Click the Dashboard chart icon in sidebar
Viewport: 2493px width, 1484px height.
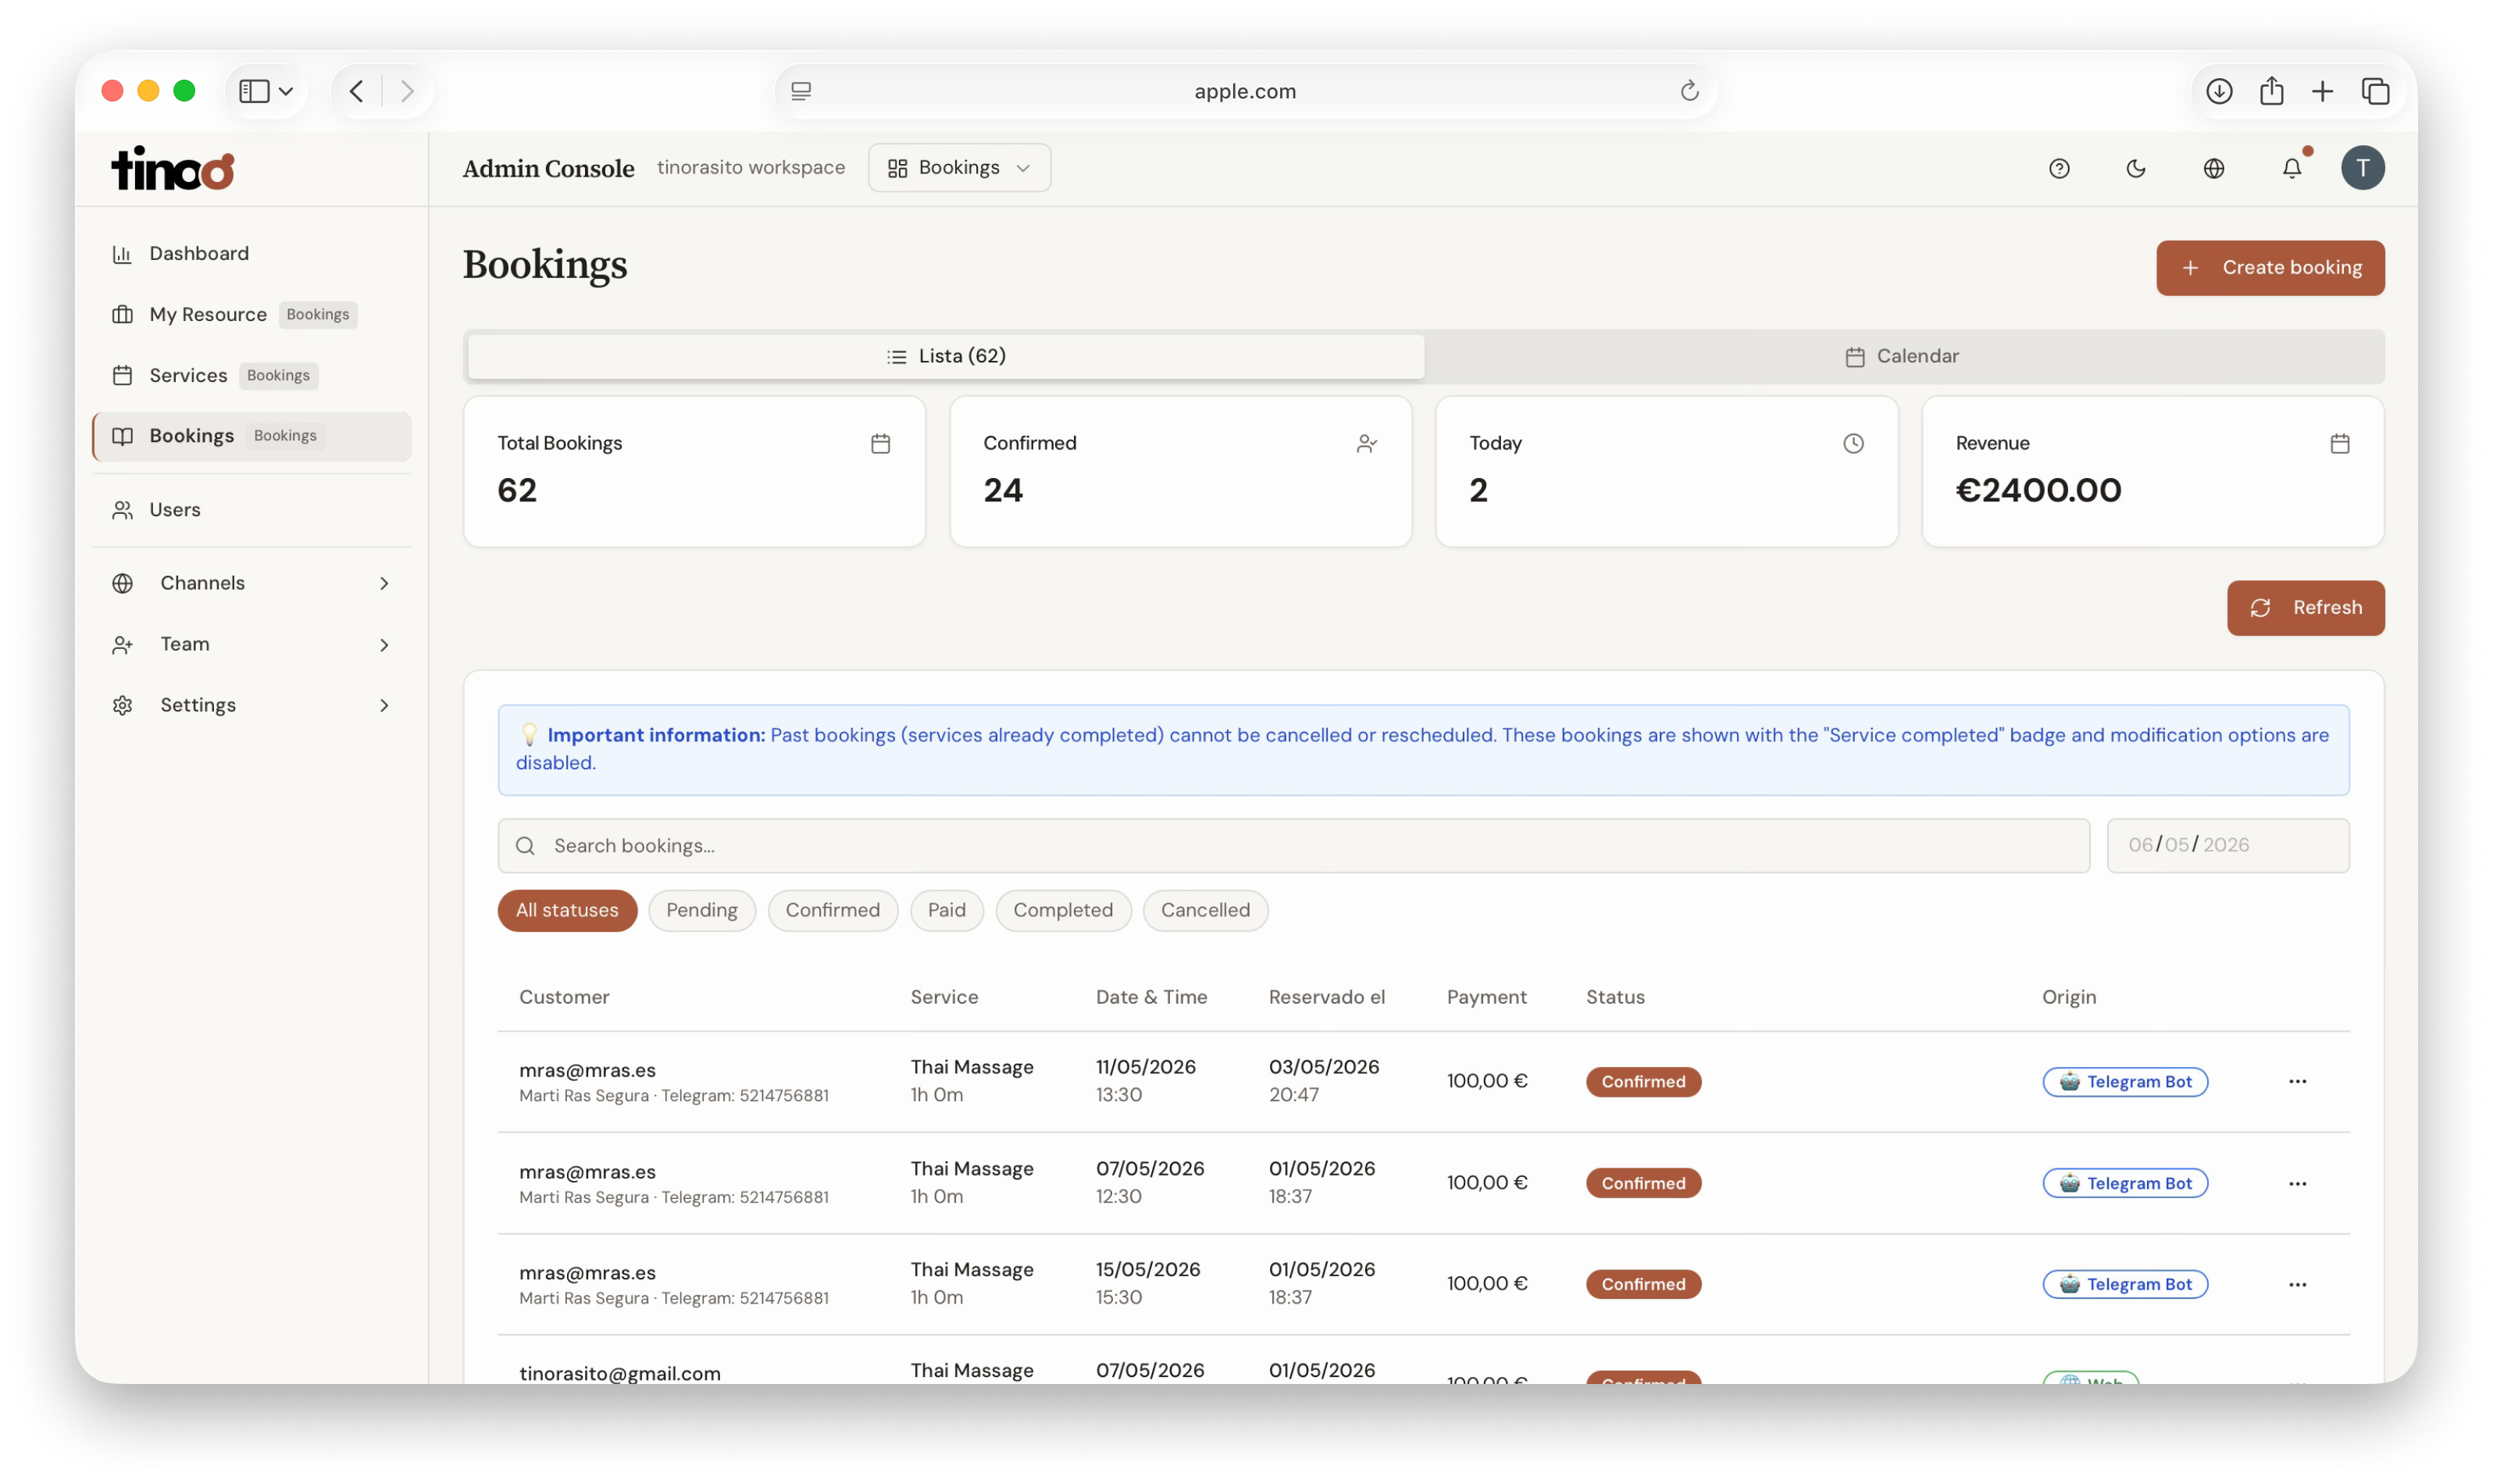tap(122, 254)
